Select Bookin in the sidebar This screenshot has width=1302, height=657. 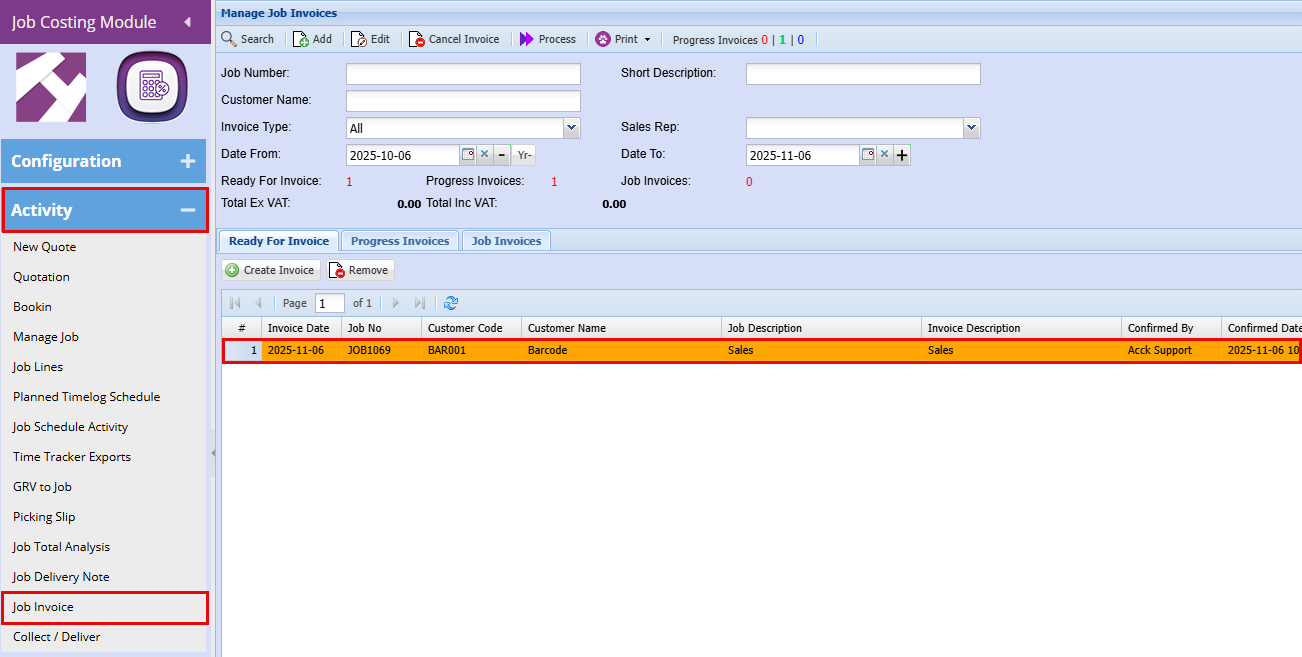point(32,307)
